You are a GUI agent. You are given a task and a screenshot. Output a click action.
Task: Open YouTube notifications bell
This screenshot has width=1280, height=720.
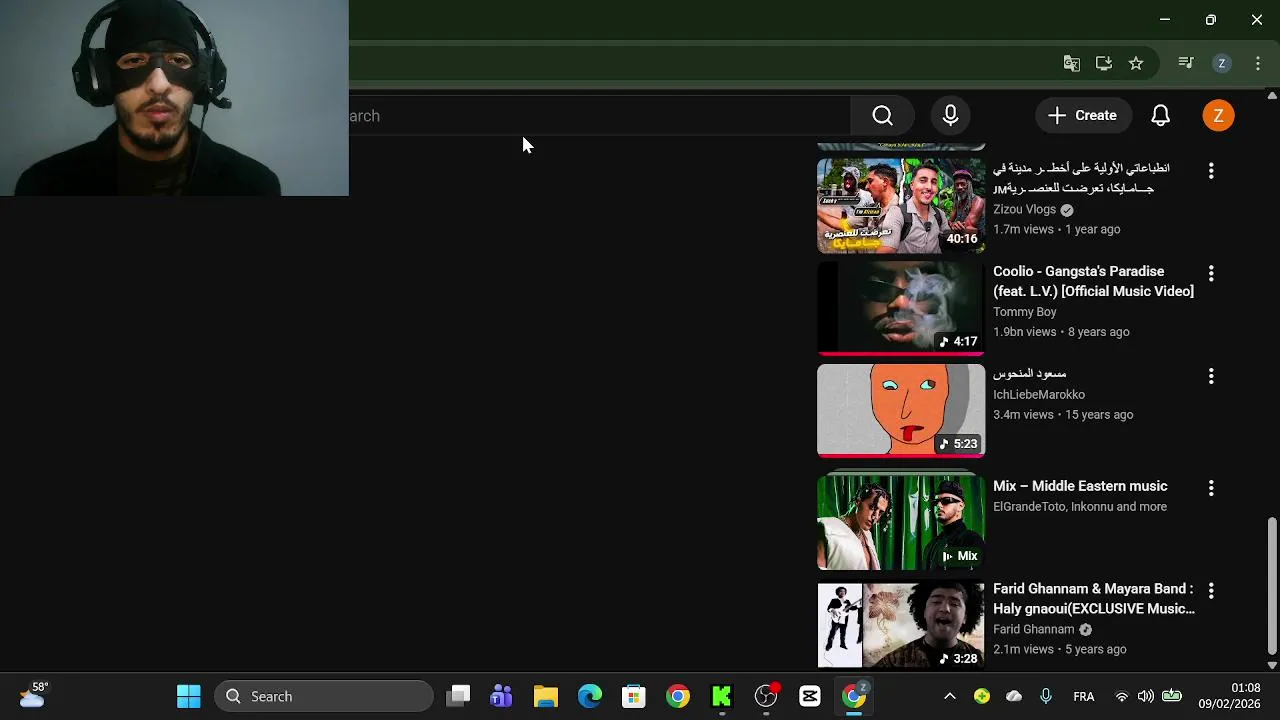tap(1160, 116)
